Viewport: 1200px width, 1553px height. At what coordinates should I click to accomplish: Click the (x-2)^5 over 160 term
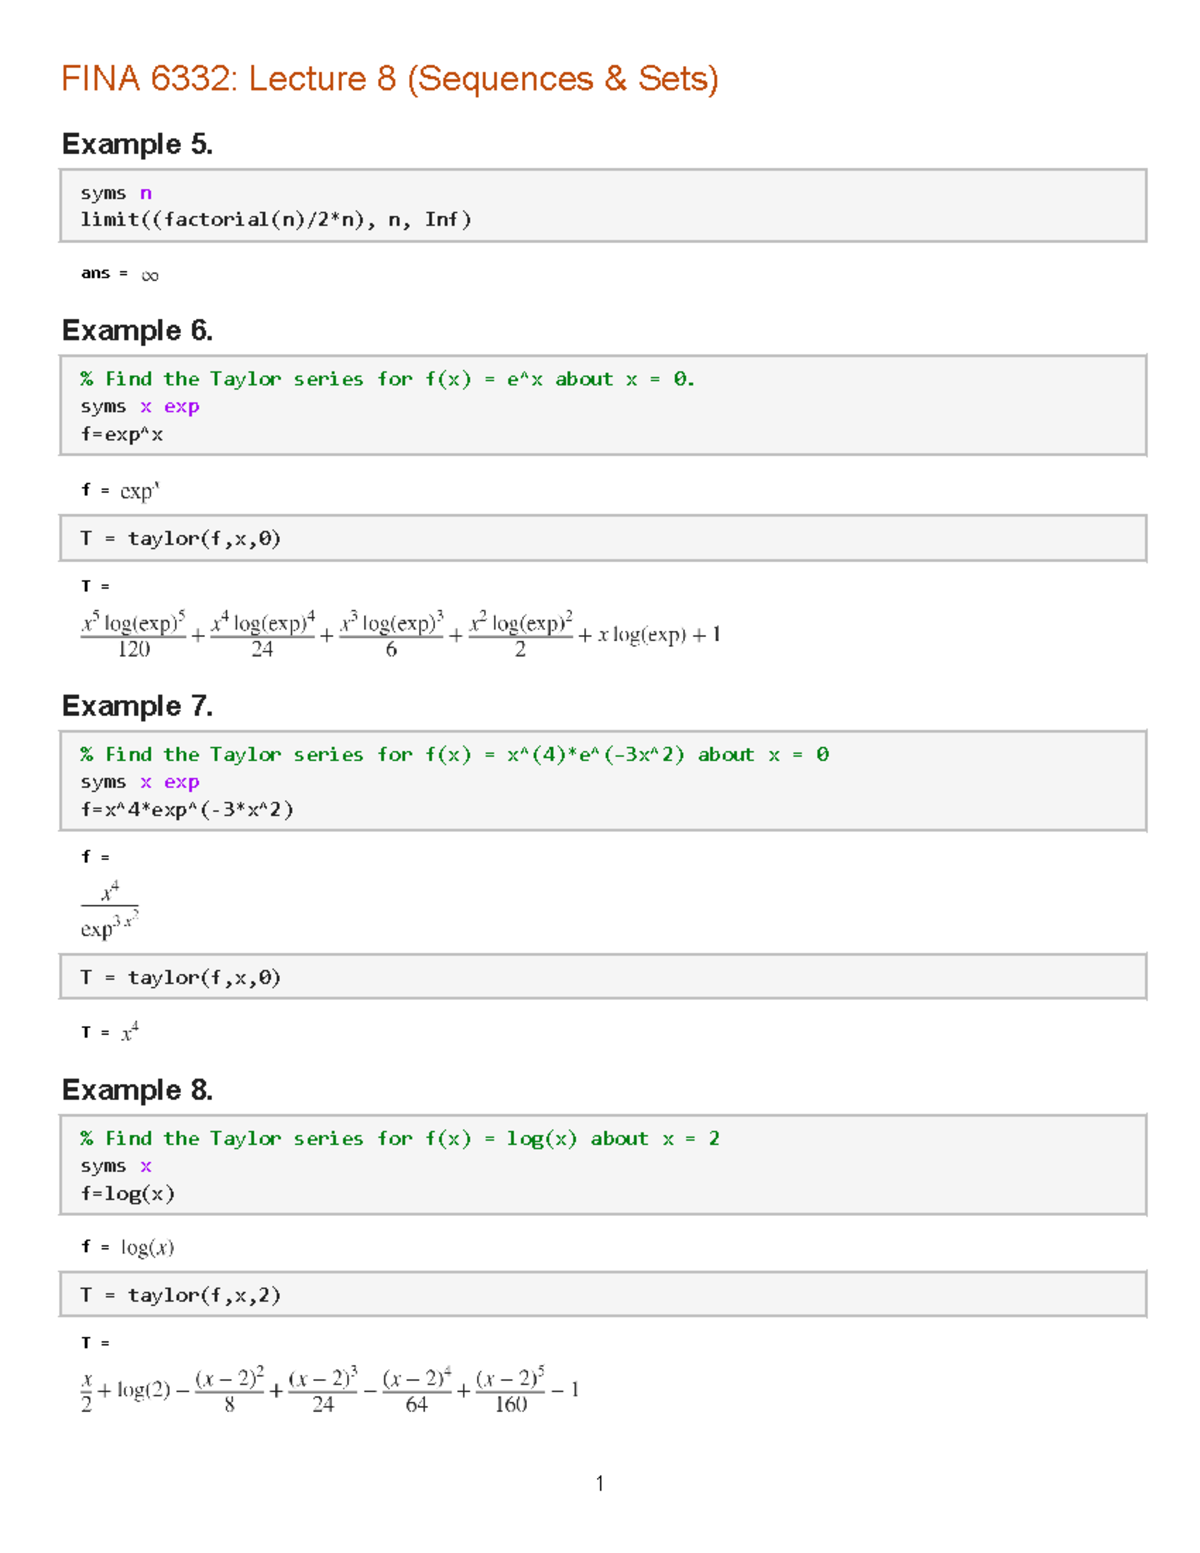click(510, 1391)
